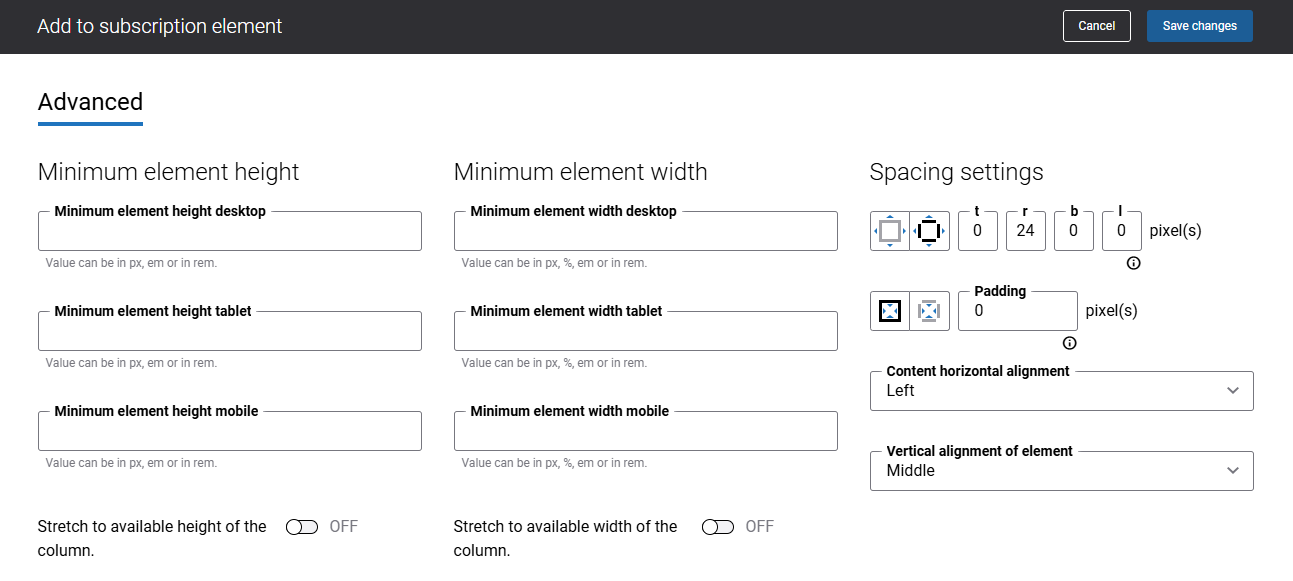Click the Cancel button
This screenshot has height=581, width=1293.
tap(1097, 26)
